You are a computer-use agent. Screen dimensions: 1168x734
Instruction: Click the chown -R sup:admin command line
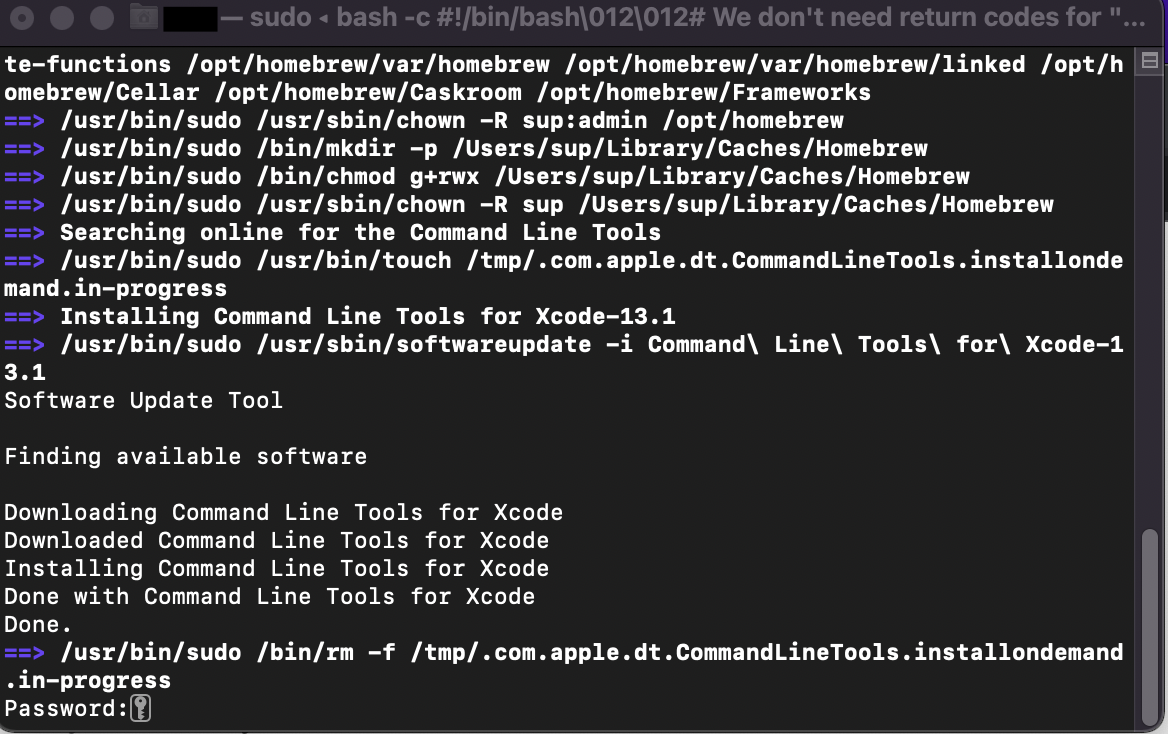(451, 121)
